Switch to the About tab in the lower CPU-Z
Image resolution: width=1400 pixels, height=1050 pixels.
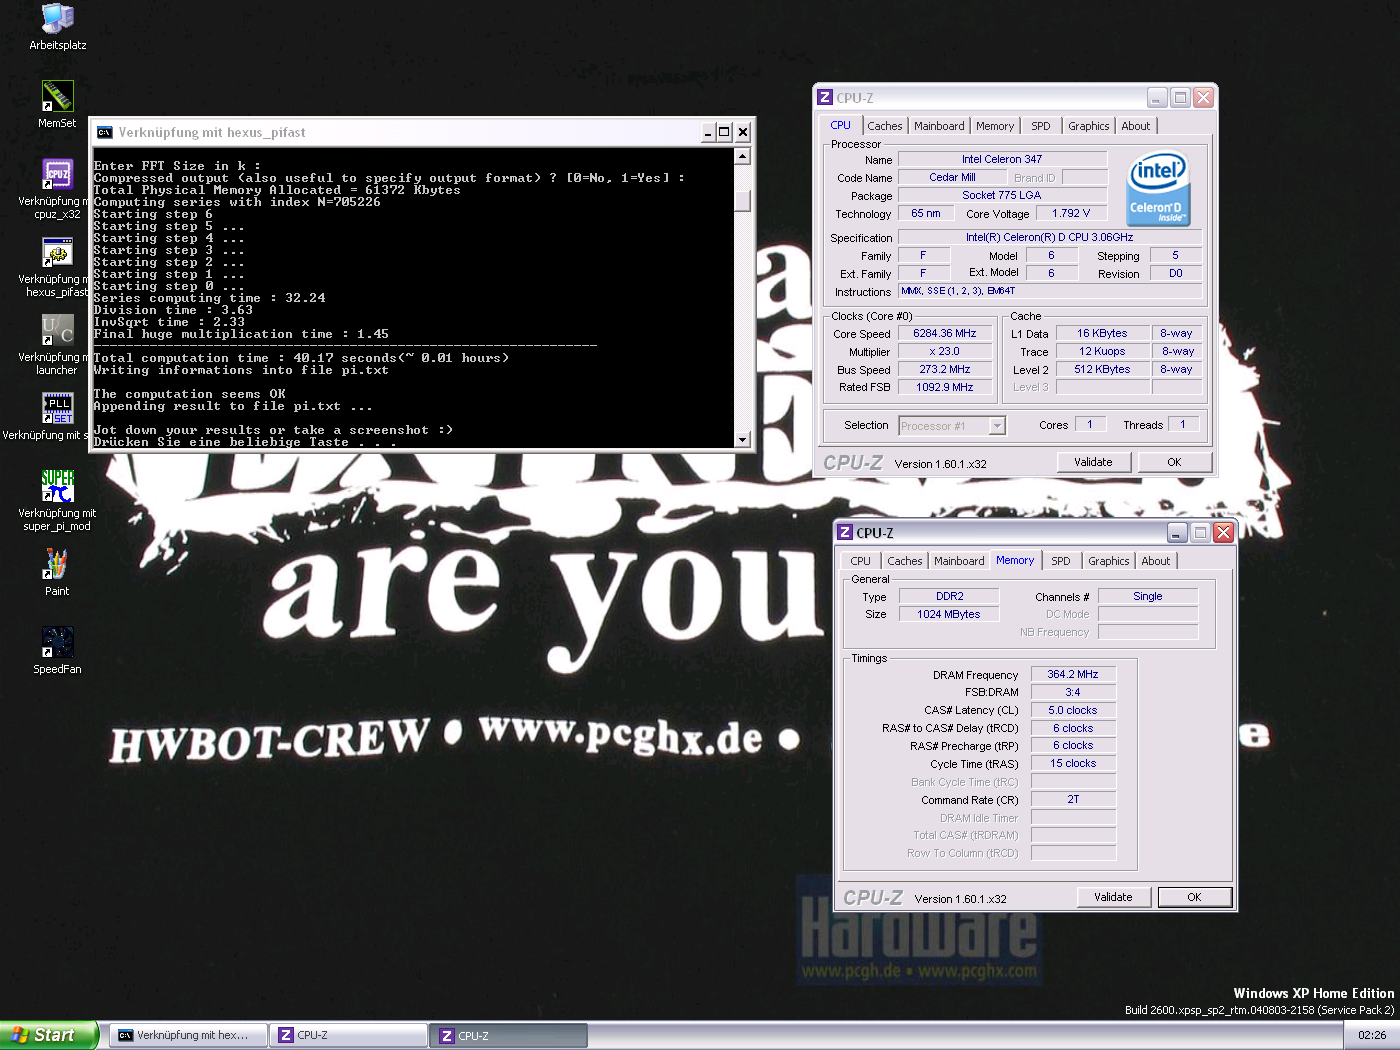tap(1155, 561)
